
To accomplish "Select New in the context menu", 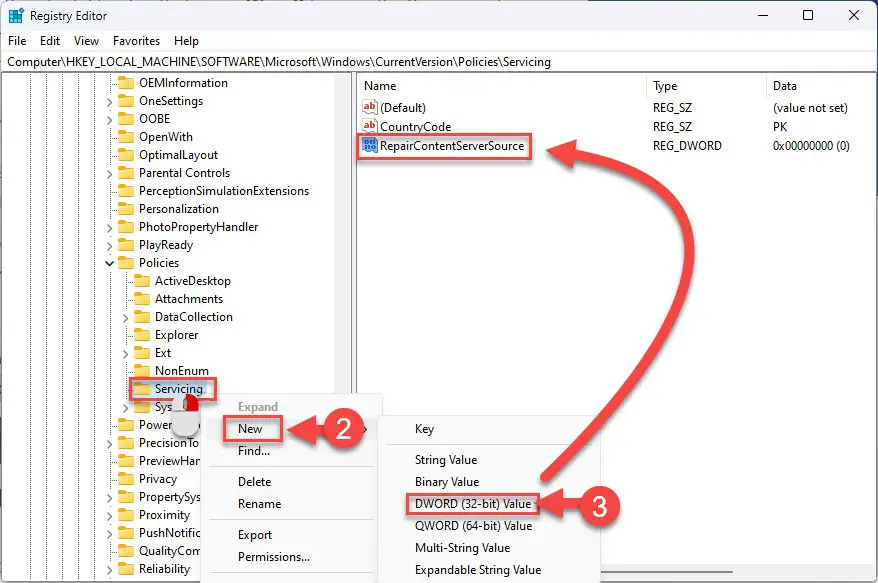I will 250,429.
